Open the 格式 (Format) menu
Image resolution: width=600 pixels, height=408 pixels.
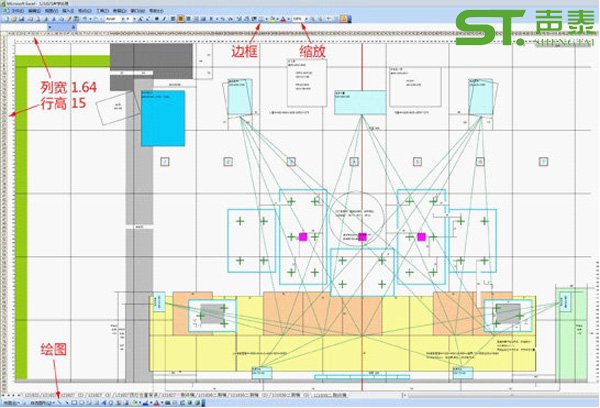(80, 10)
